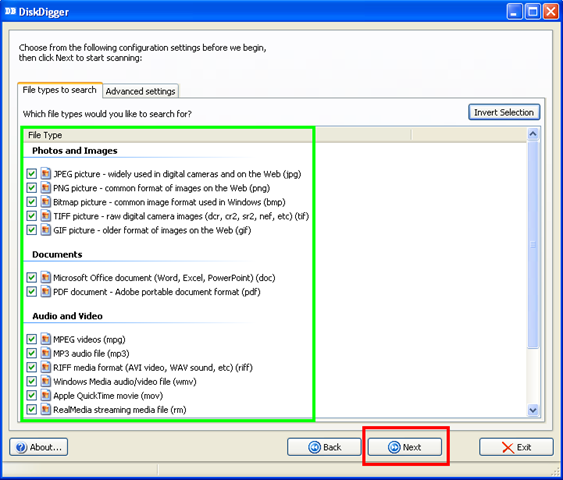Click the JPEG picture file type icon
Screen dimensions: 563x480
pyautogui.click(x=45, y=174)
